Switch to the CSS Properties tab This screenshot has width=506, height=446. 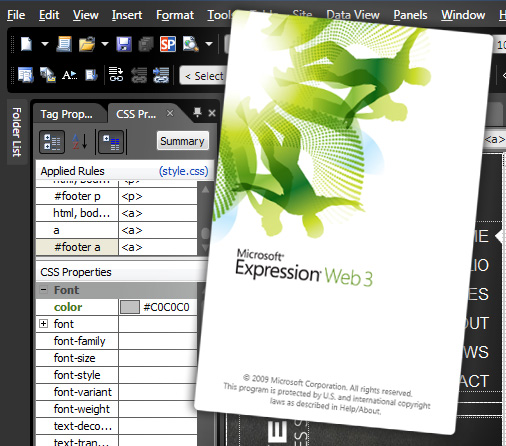[x=136, y=114]
